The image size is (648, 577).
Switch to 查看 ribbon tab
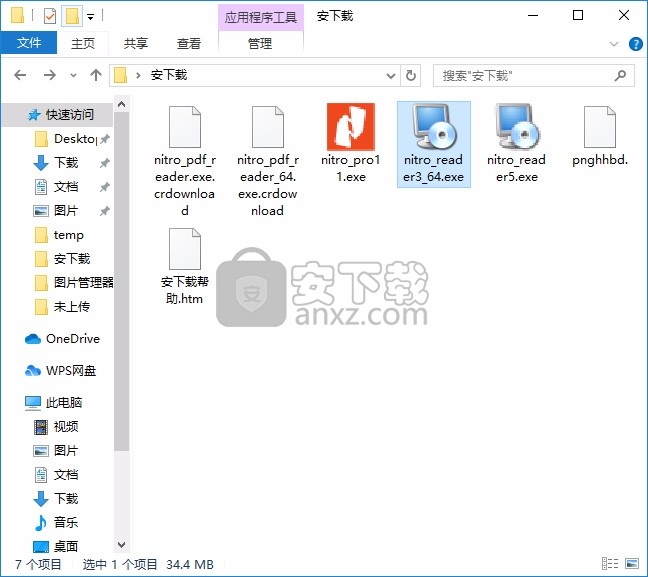coord(189,43)
